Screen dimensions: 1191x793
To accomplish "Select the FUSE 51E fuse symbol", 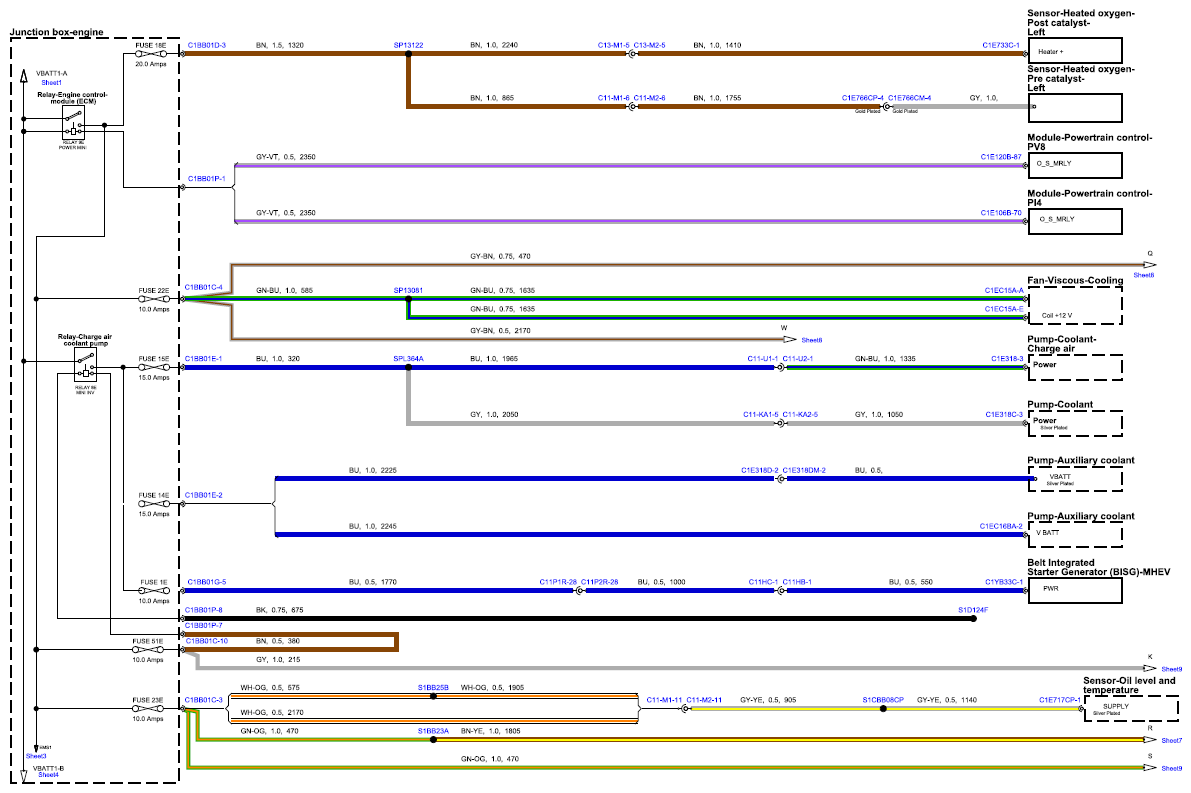I will point(147,649).
